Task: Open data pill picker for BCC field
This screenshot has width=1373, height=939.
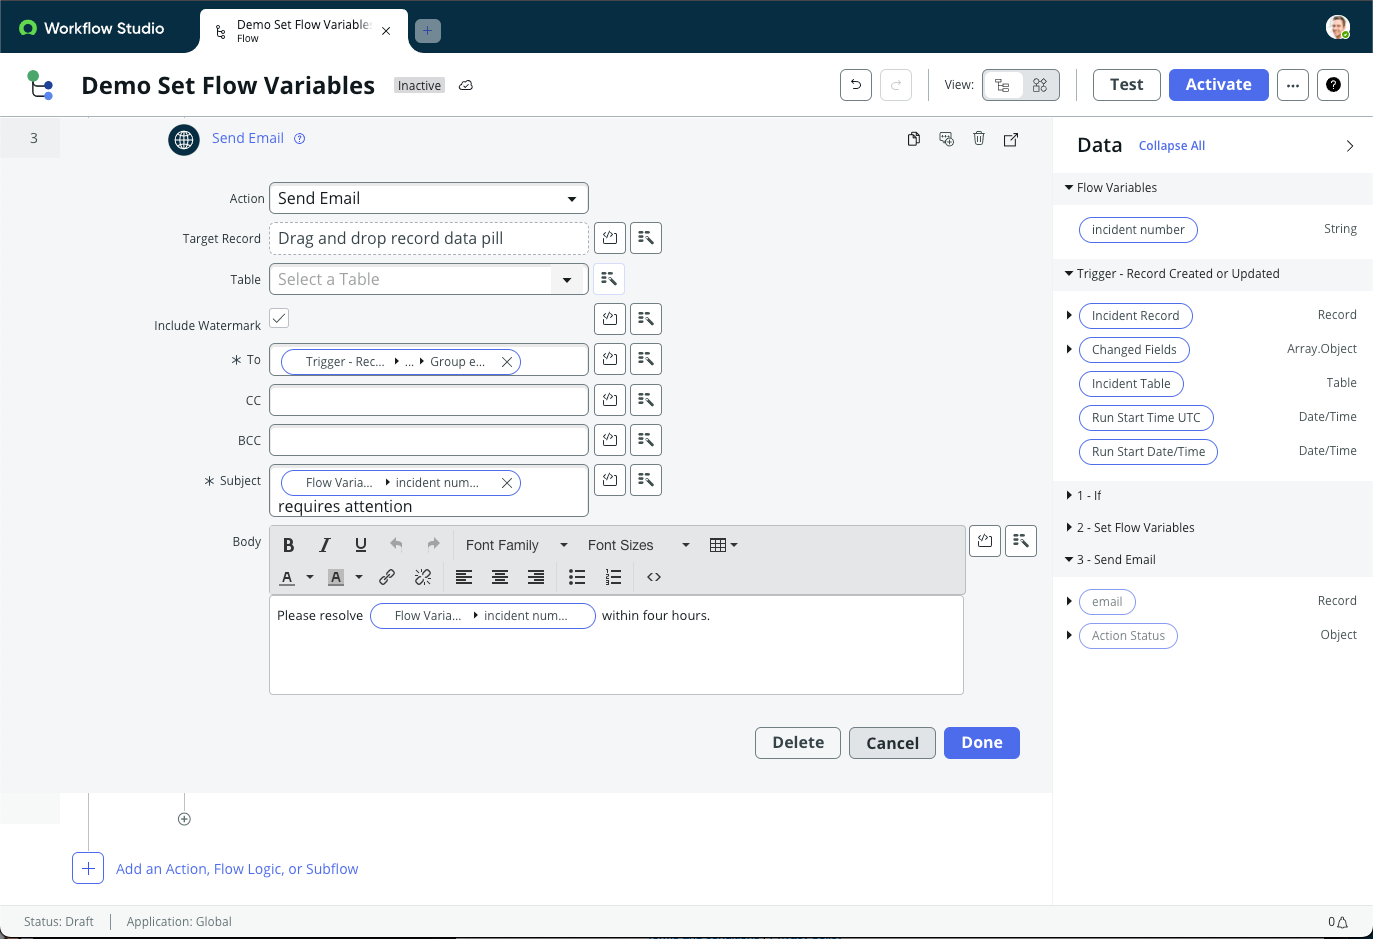Action: [x=646, y=440]
